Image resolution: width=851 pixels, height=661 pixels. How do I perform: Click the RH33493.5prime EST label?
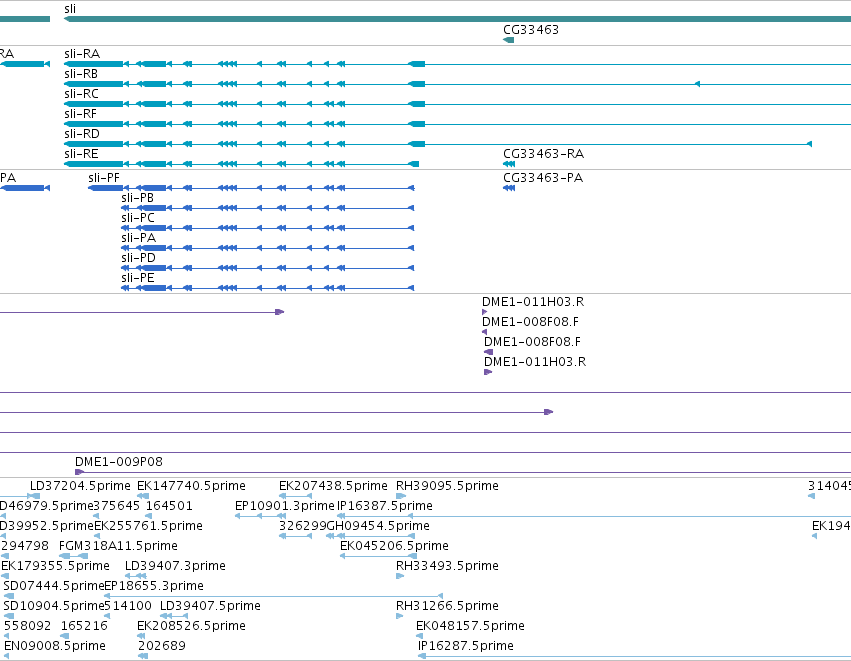447,566
